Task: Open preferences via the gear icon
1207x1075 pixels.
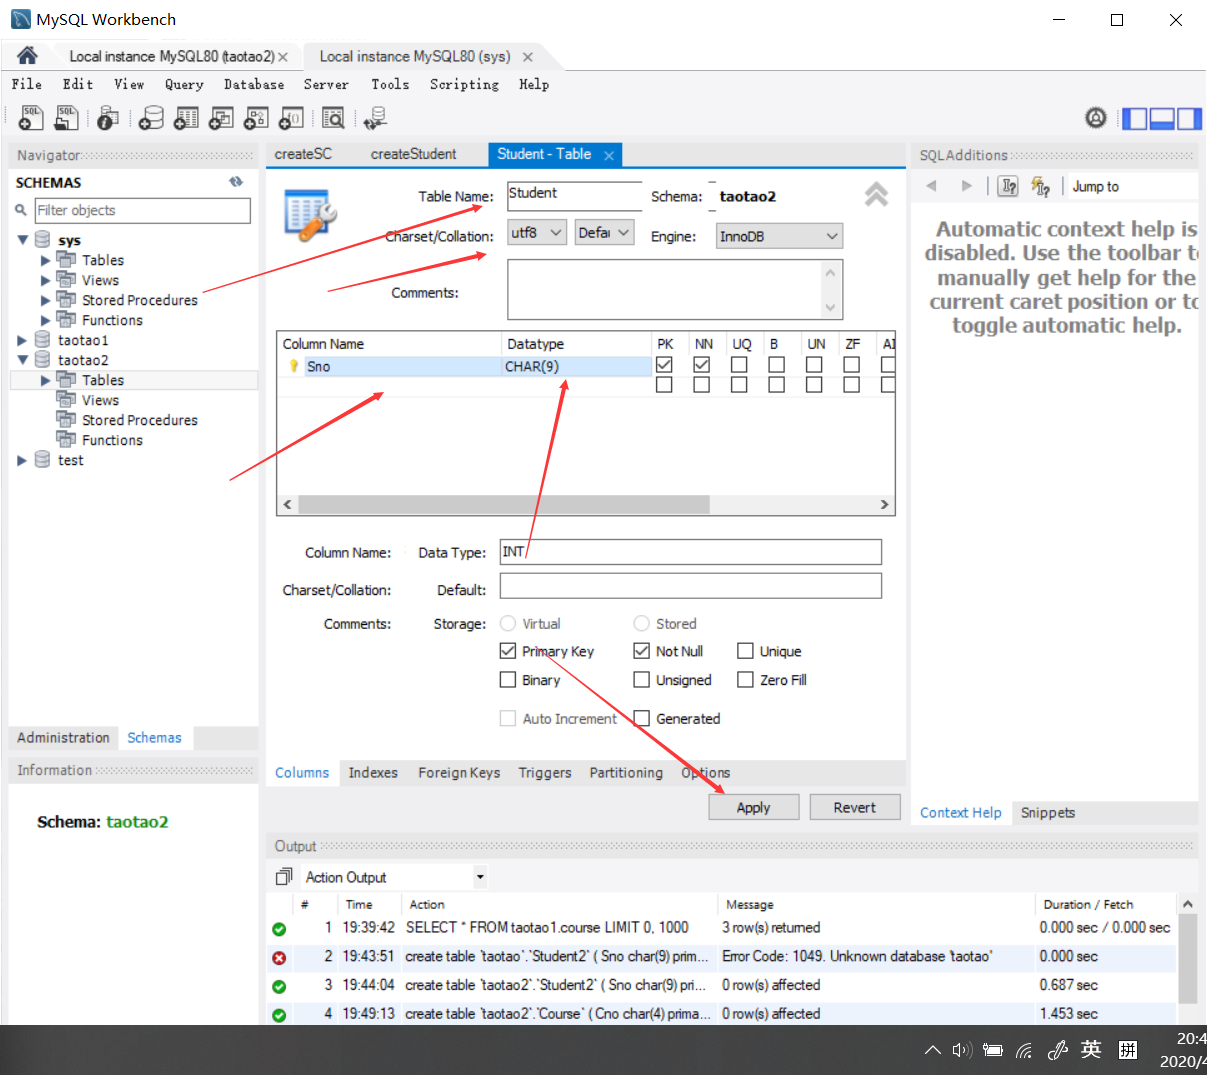Action: click(x=1096, y=118)
